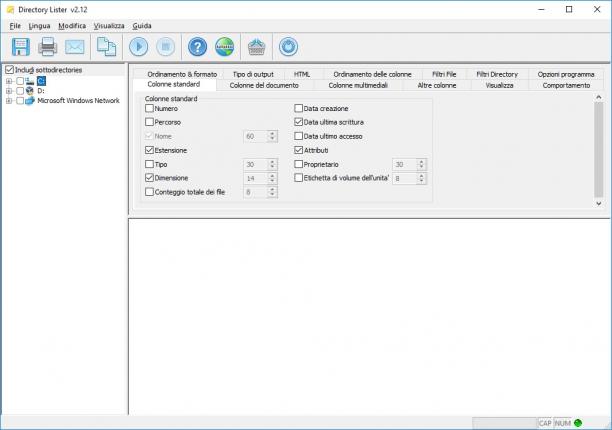Click the blue power exit icon
Screen dimensions: 612x430
[x=288, y=47]
